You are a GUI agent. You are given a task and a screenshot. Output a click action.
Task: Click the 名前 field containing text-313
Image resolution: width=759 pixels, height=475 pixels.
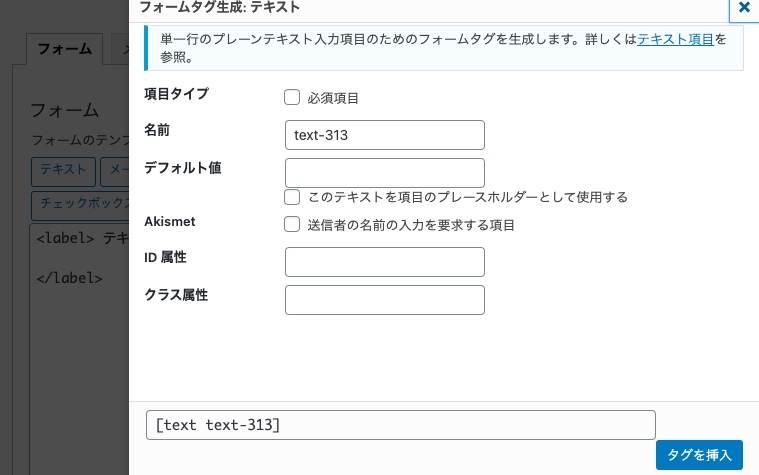384,135
